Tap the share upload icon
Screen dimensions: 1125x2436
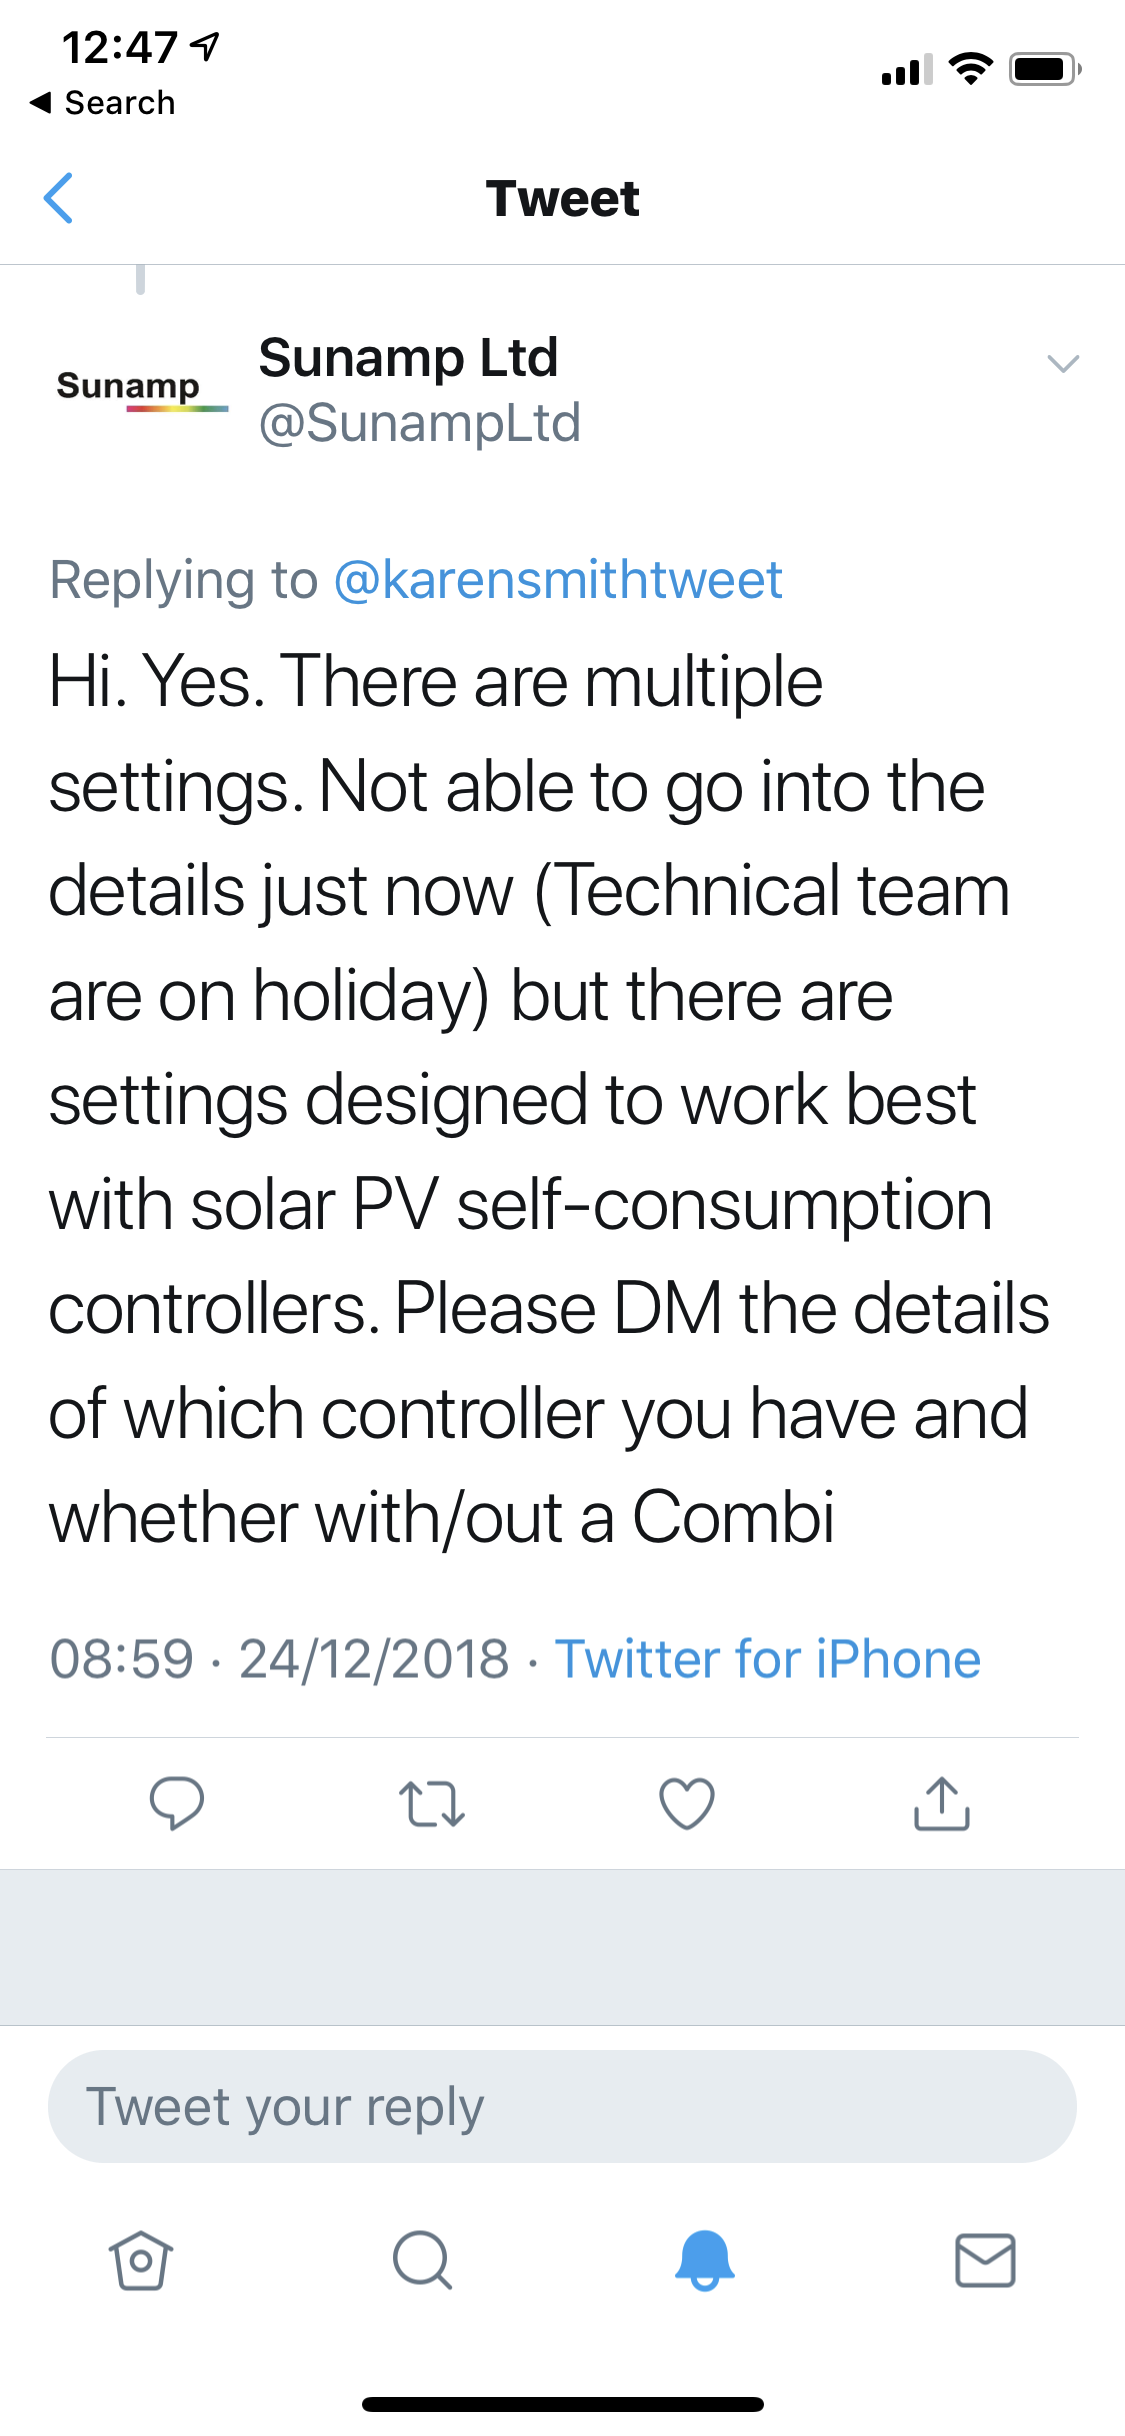click(x=942, y=1803)
